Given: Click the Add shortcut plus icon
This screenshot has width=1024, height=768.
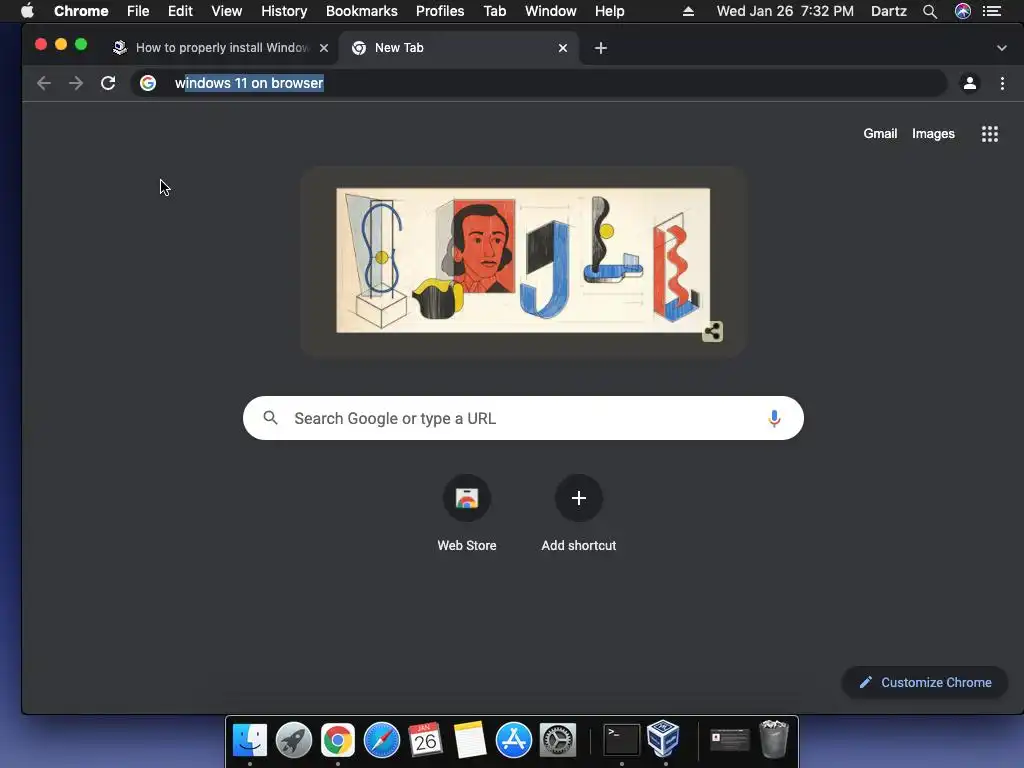Looking at the screenshot, I should [579, 498].
